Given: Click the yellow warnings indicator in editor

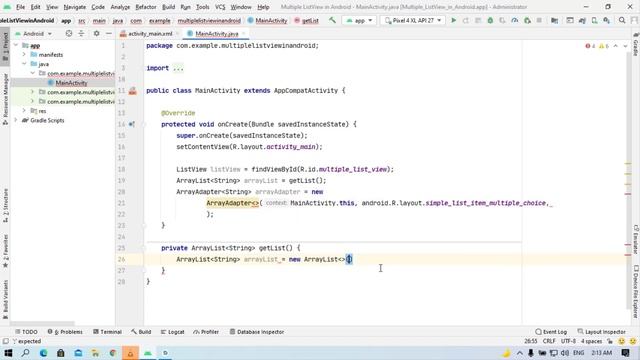Looking at the screenshot, I should tap(604, 46).
